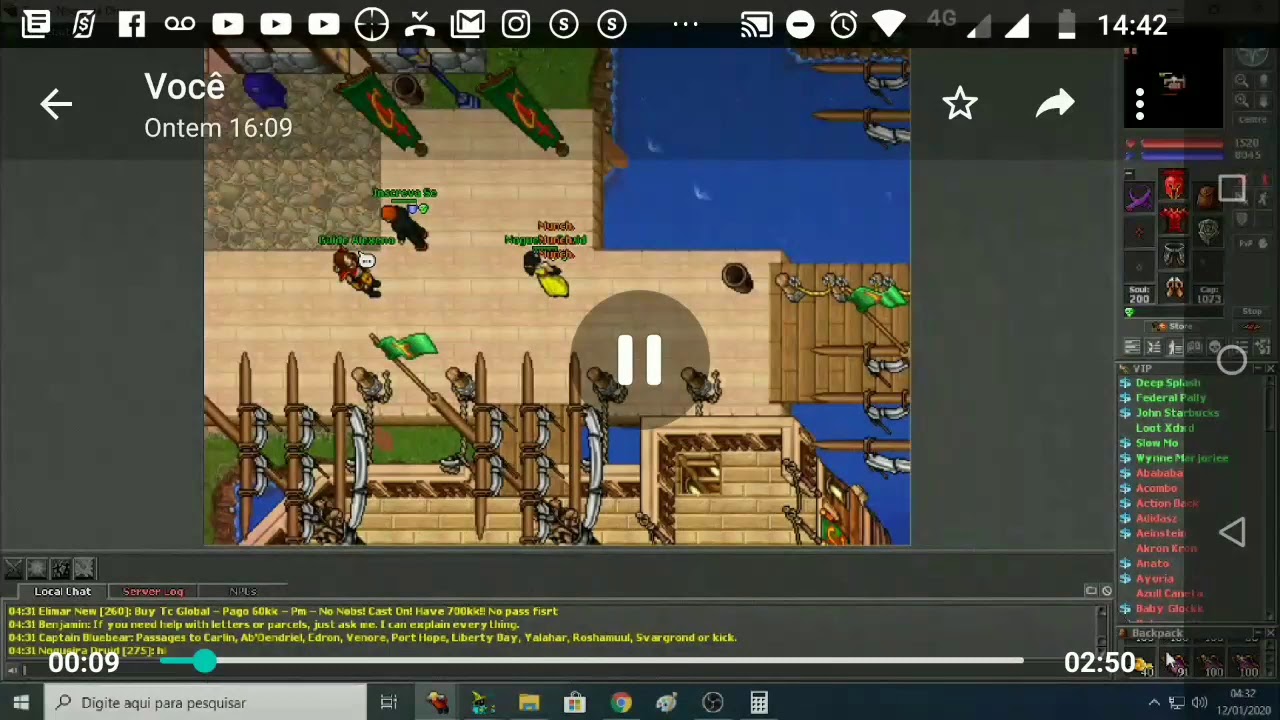This screenshot has width=1280, height=720.
Task: Close the VIP panel
Action: (x=1270, y=369)
